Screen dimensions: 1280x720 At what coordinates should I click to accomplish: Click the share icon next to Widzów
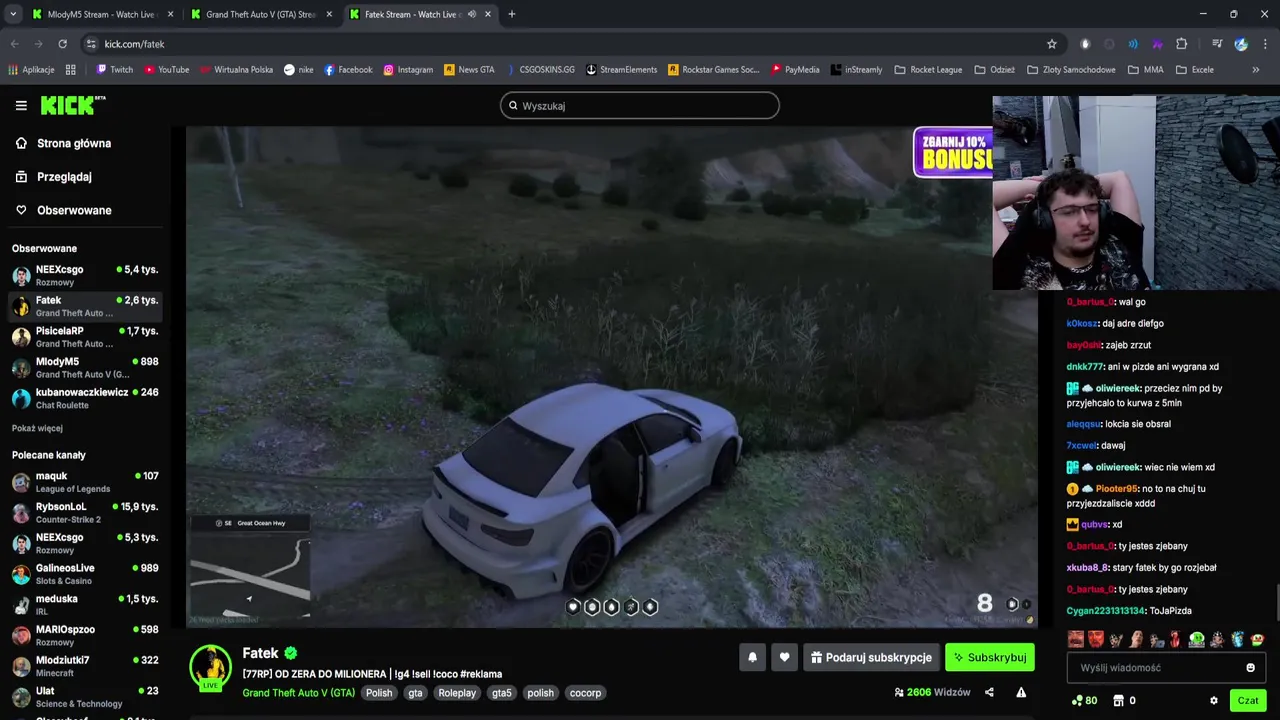tap(989, 692)
